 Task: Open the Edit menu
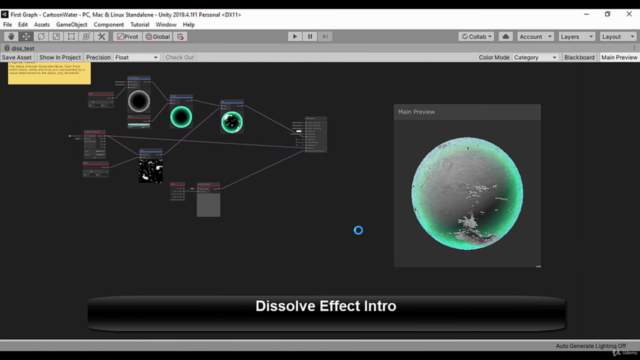(x=23, y=25)
